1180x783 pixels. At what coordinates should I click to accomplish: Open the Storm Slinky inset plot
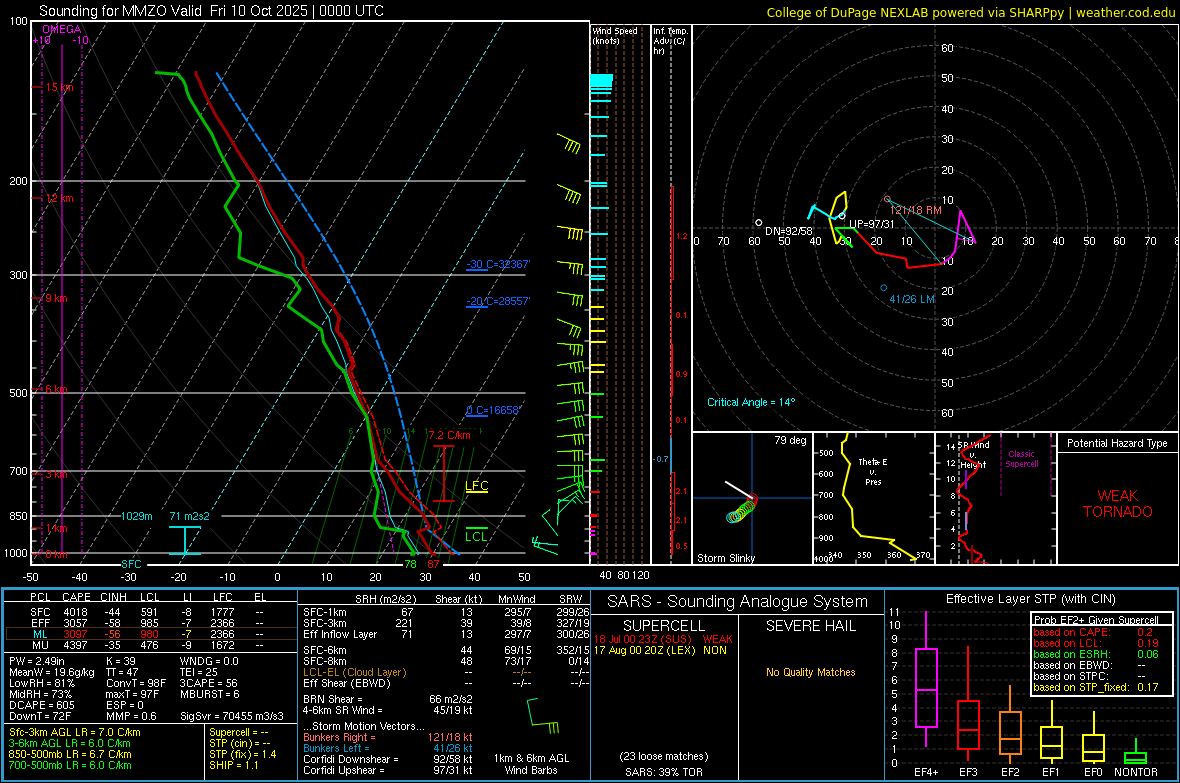click(x=752, y=498)
